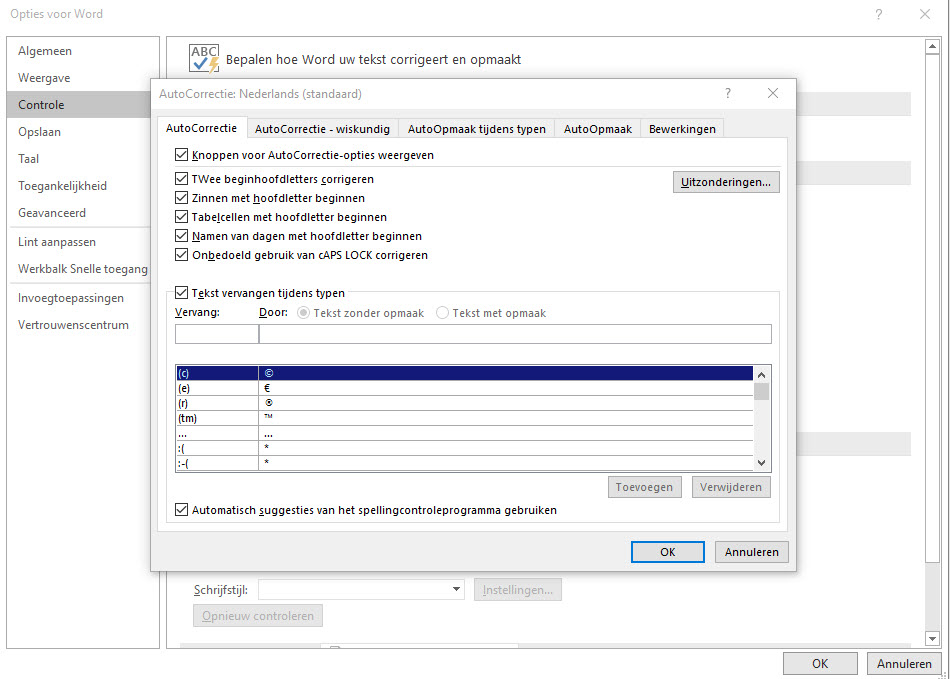This screenshot has height=679, width=950.
Task: Open the Schrijfstijl dropdown
Action: [456, 589]
